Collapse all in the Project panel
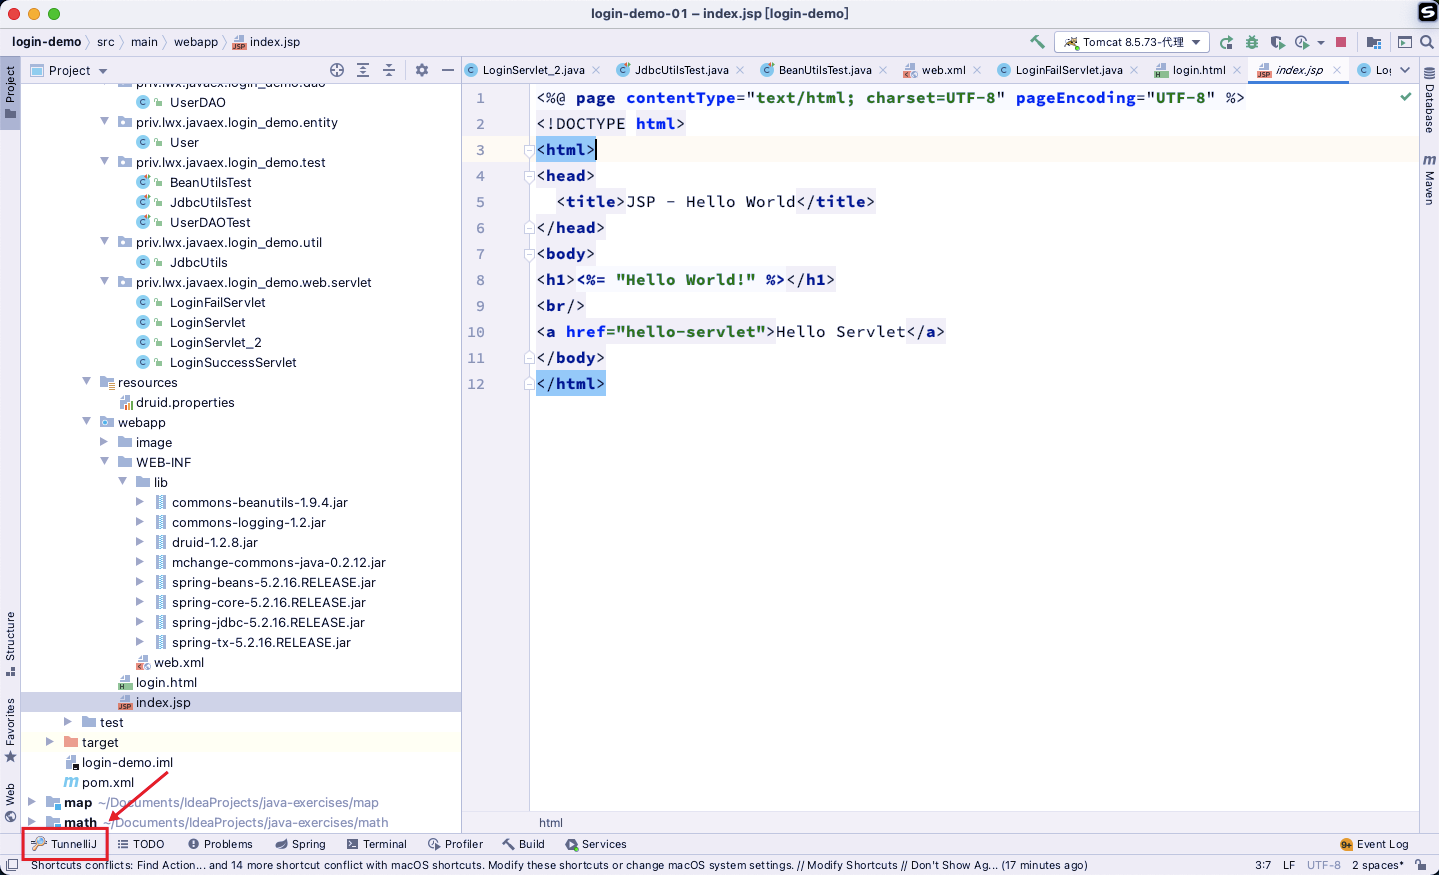Image resolution: width=1439 pixels, height=875 pixels. click(389, 70)
